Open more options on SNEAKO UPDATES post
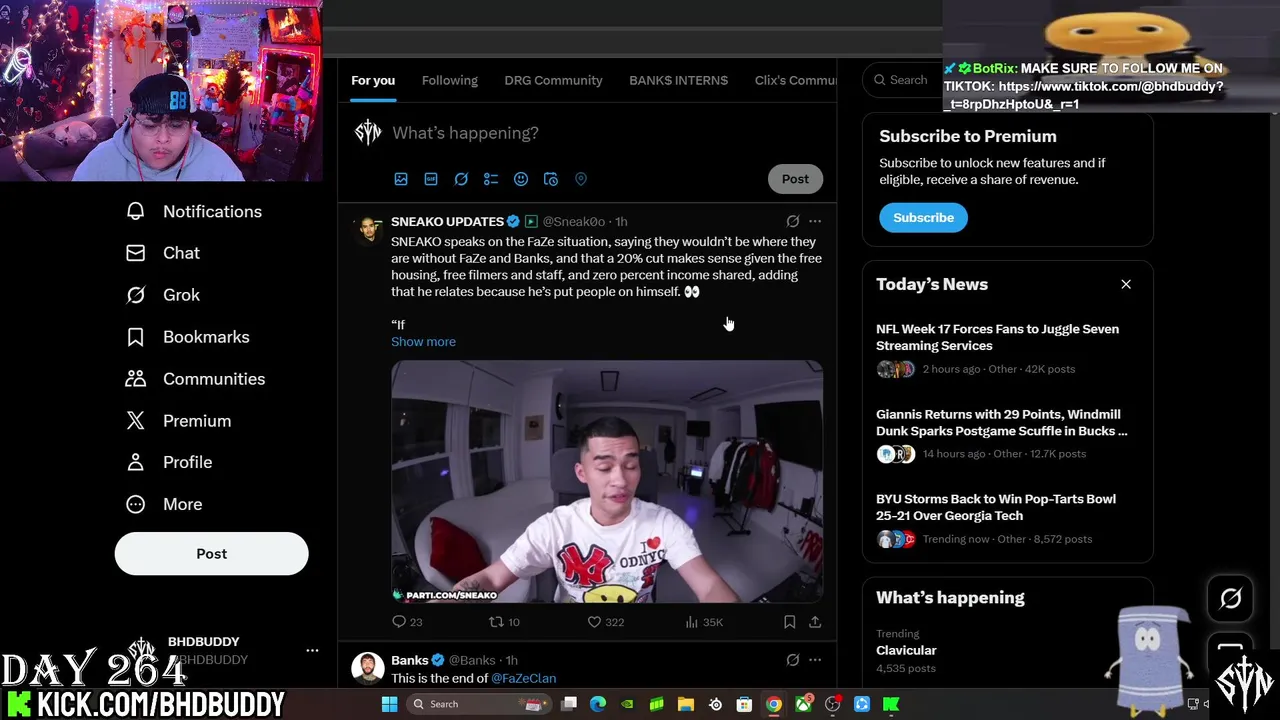The height and width of the screenshot is (720, 1280). click(815, 221)
